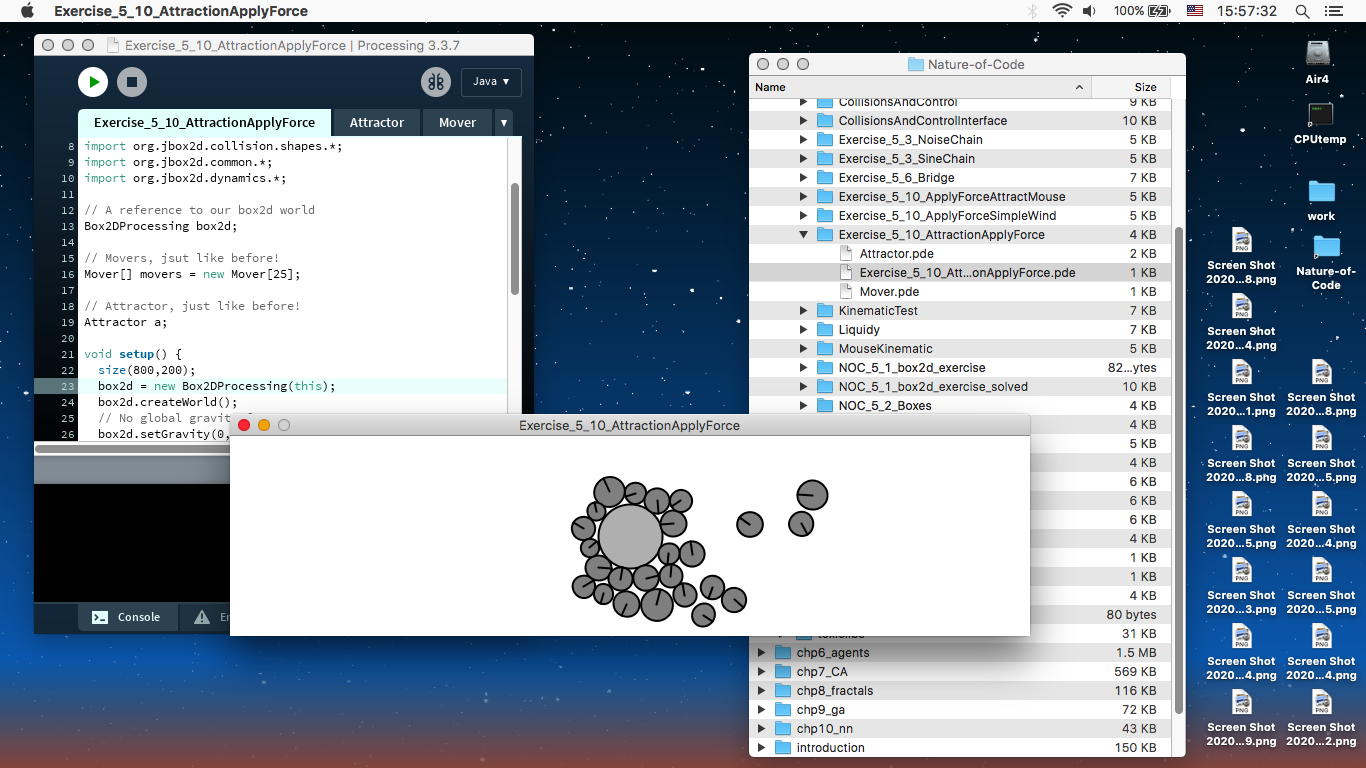
Task: Open Exercise_5_10_AttractionApplyForce app menu
Action: click(181, 11)
